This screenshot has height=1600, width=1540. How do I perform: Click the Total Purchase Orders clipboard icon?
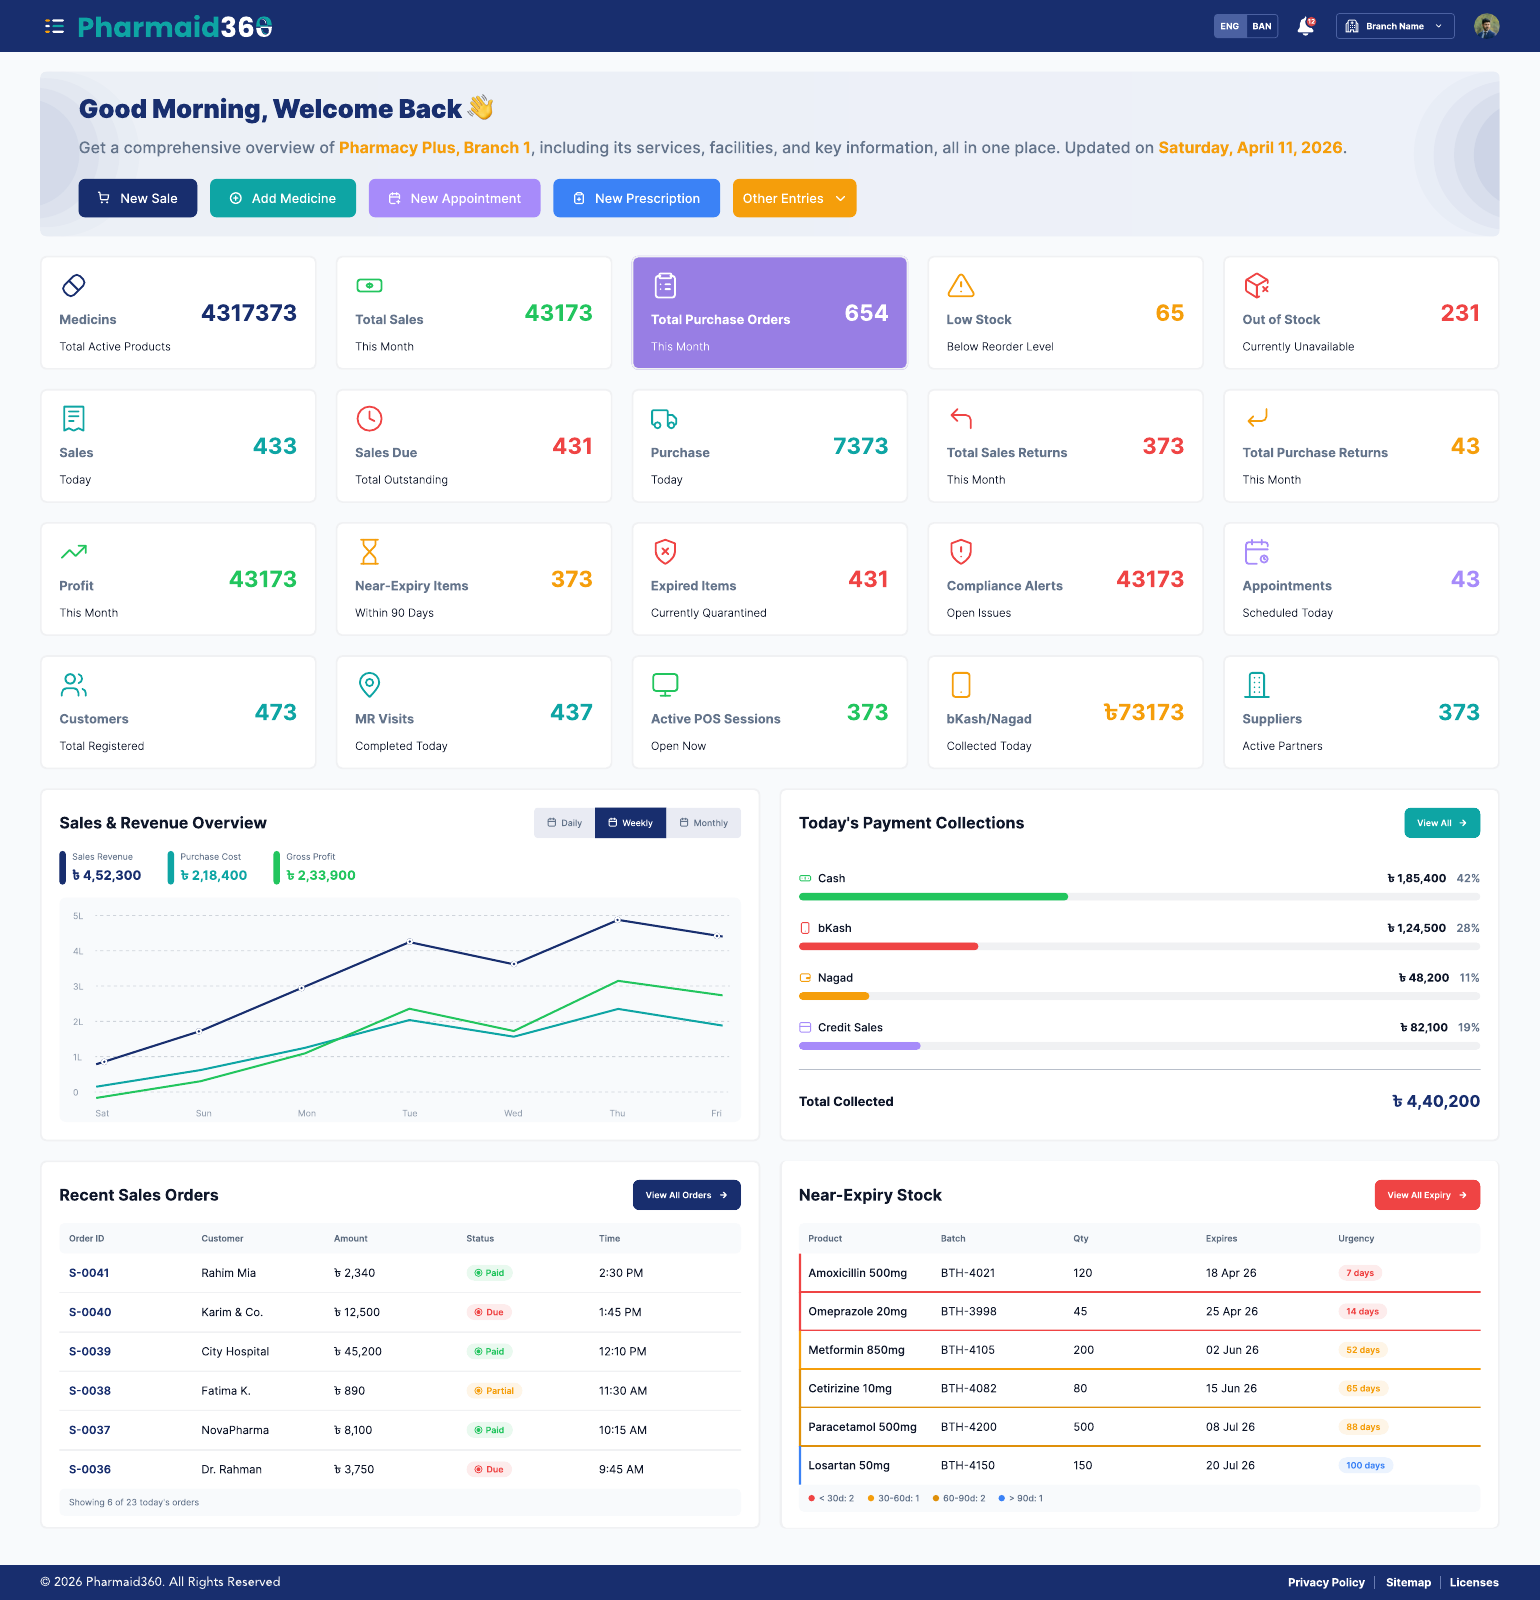click(x=665, y=286)
